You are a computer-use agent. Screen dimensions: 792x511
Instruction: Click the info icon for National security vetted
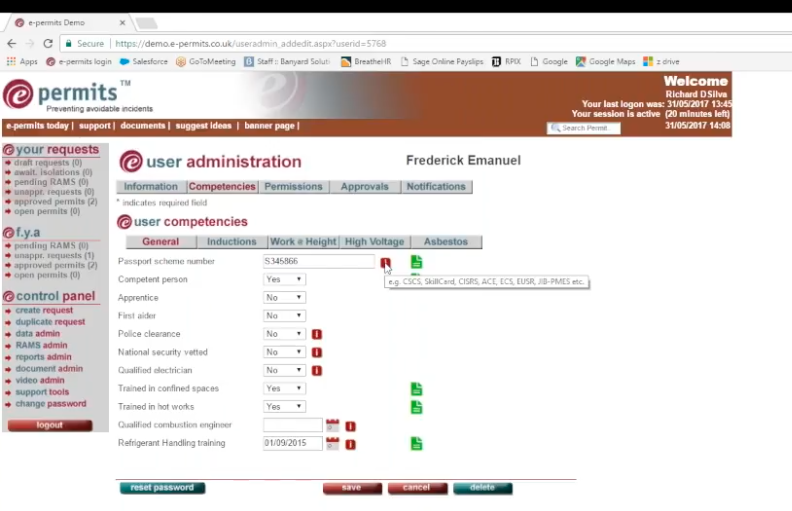317,352
